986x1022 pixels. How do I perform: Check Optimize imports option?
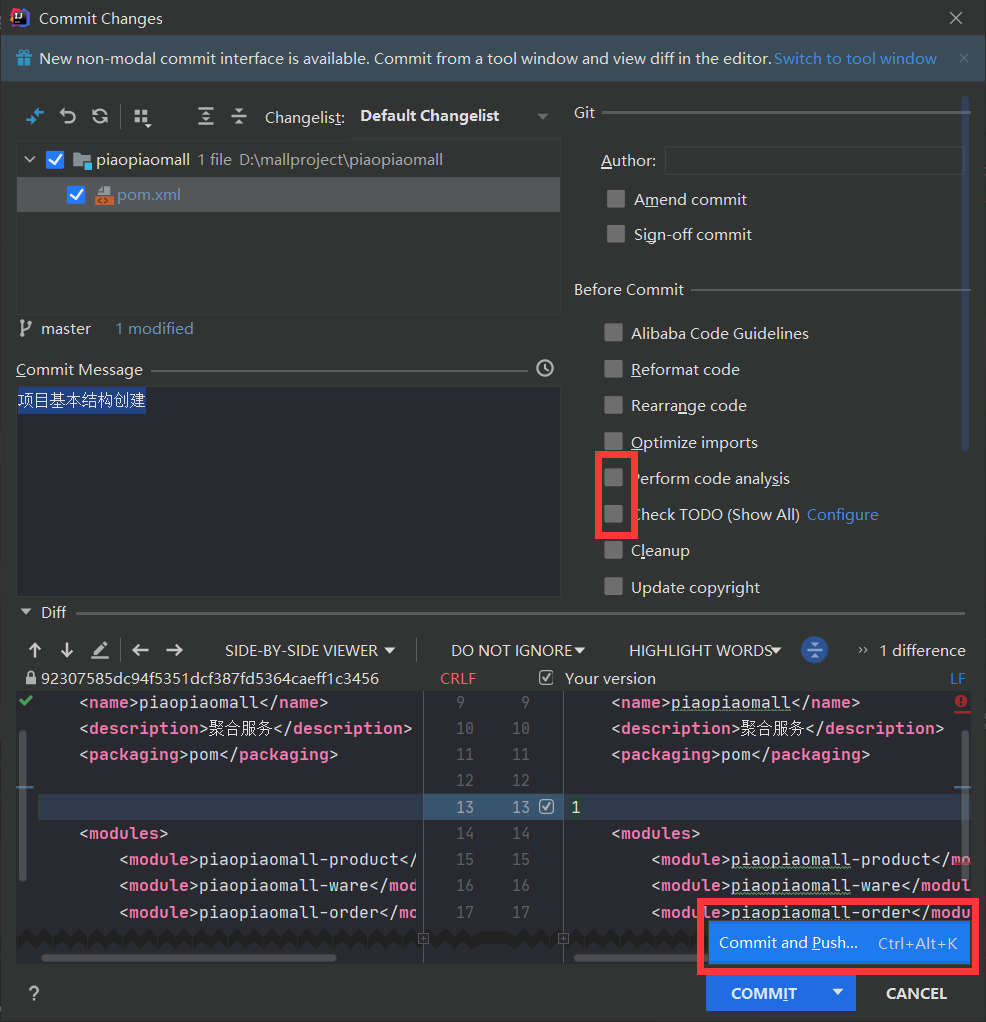613,441
